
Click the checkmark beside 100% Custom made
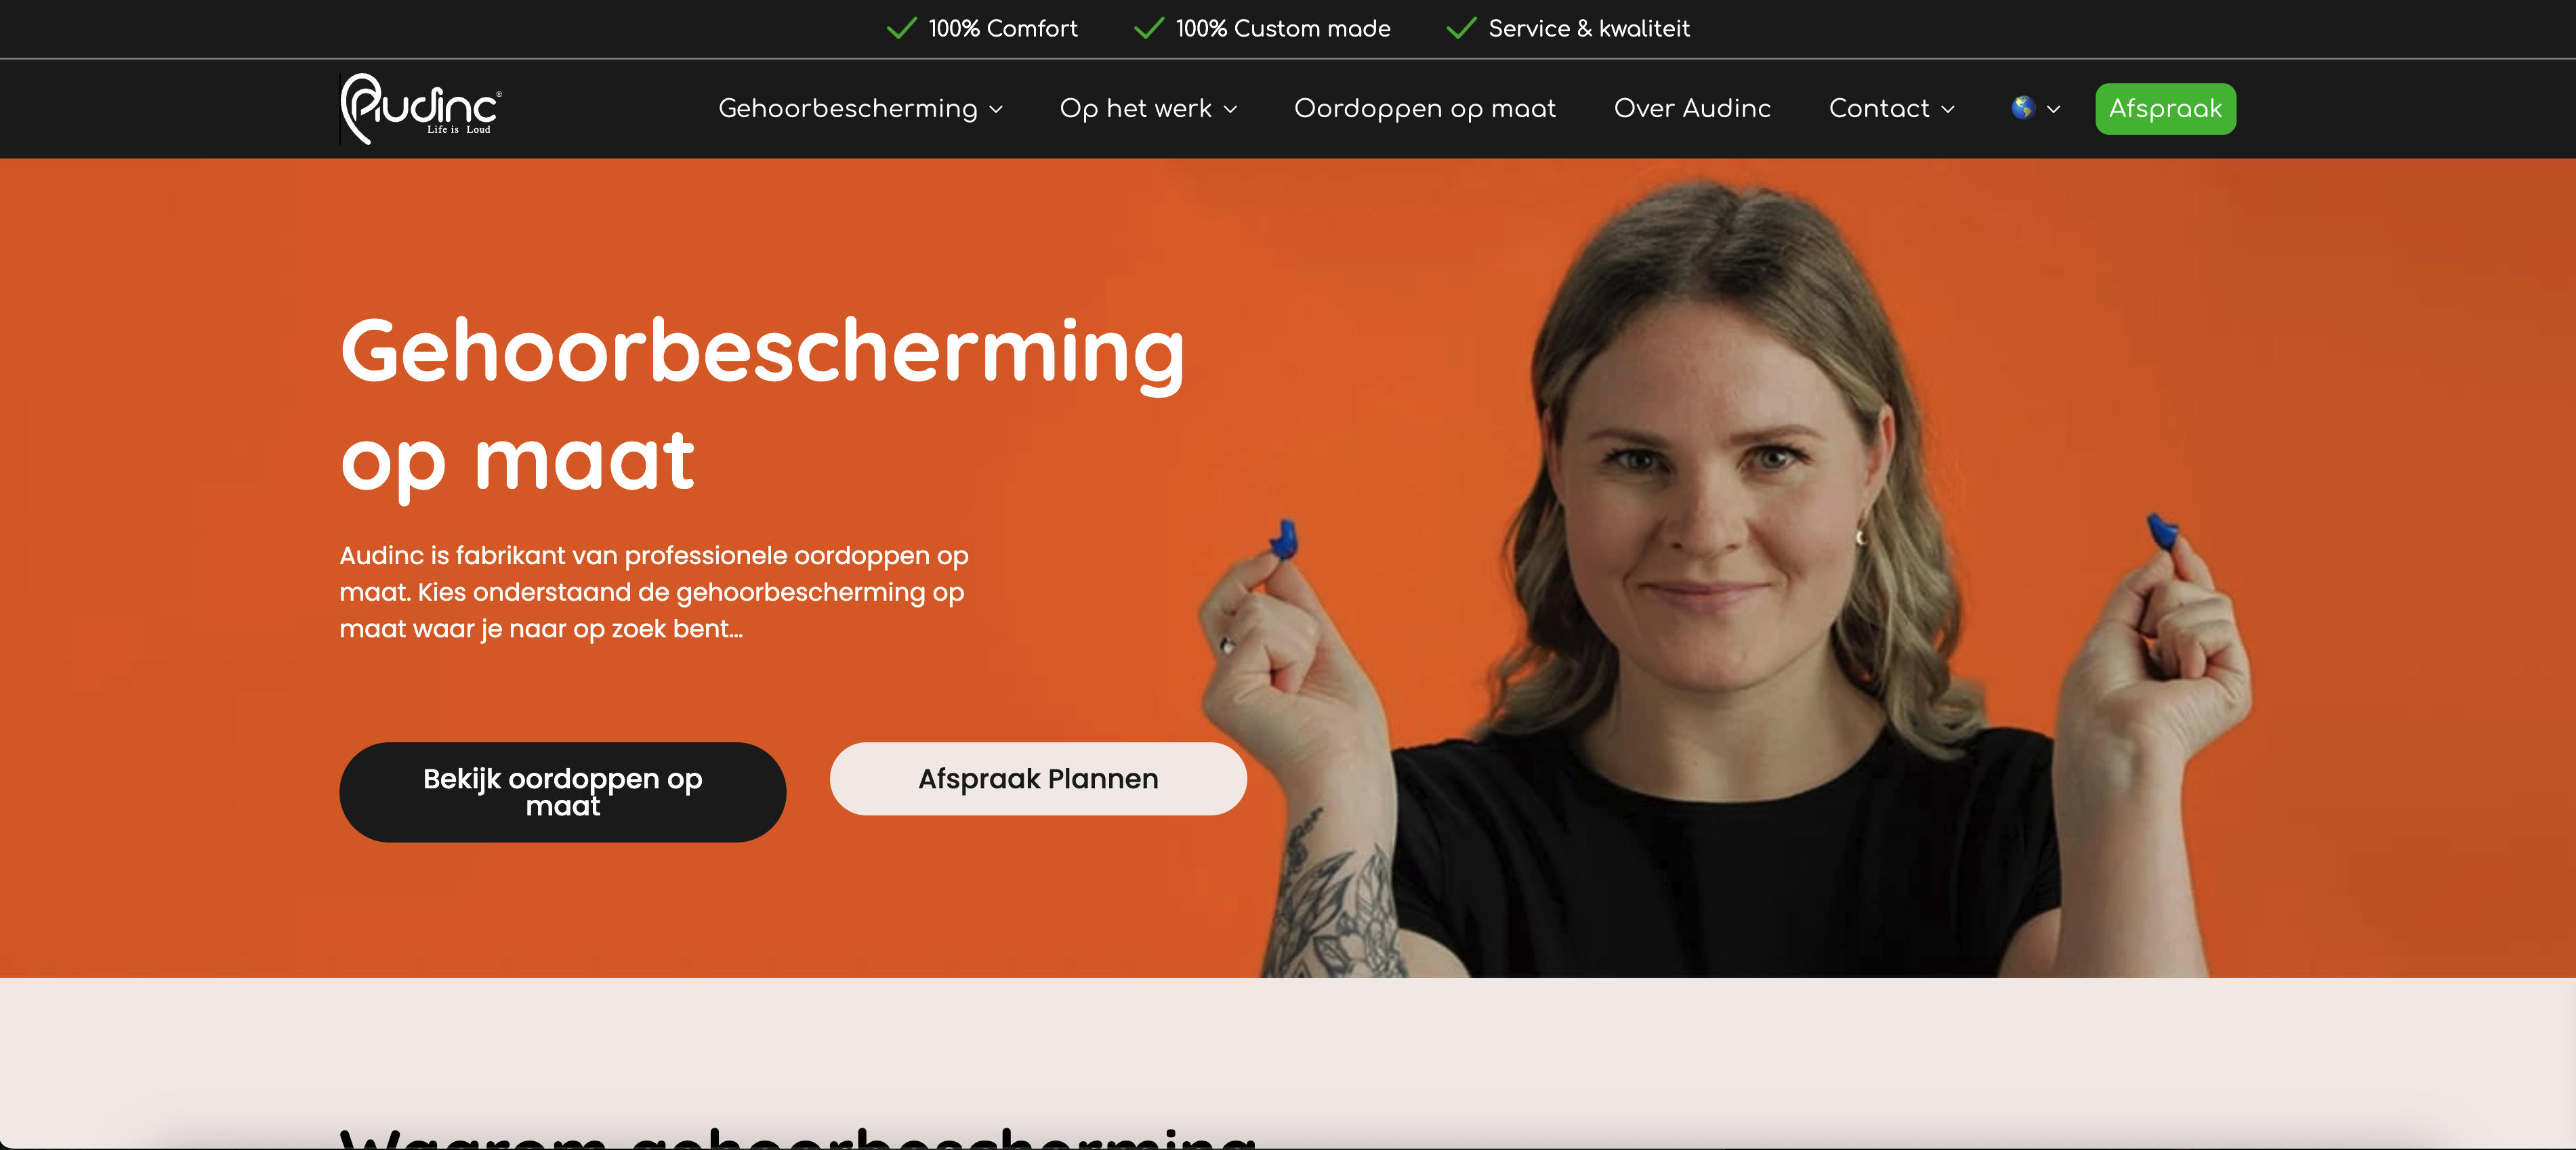tap(1149, 28)
